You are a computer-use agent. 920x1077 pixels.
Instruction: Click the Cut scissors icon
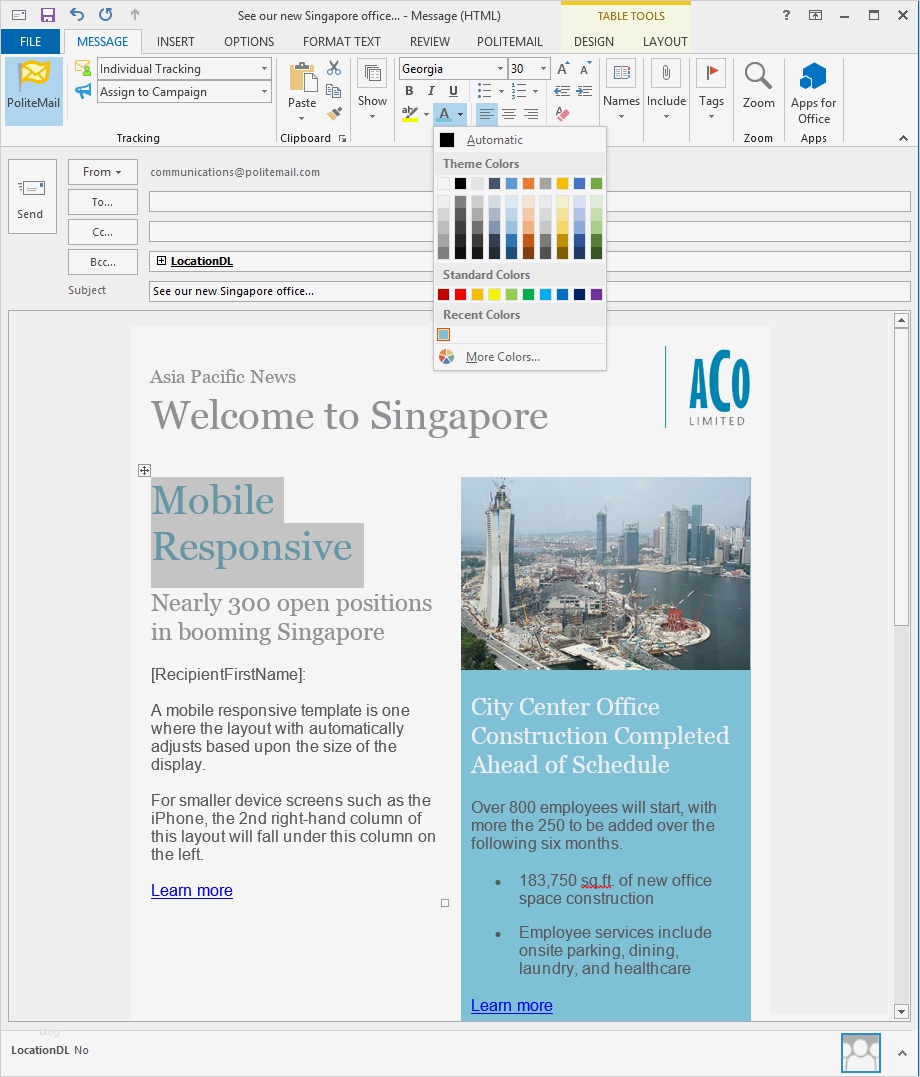334,68
